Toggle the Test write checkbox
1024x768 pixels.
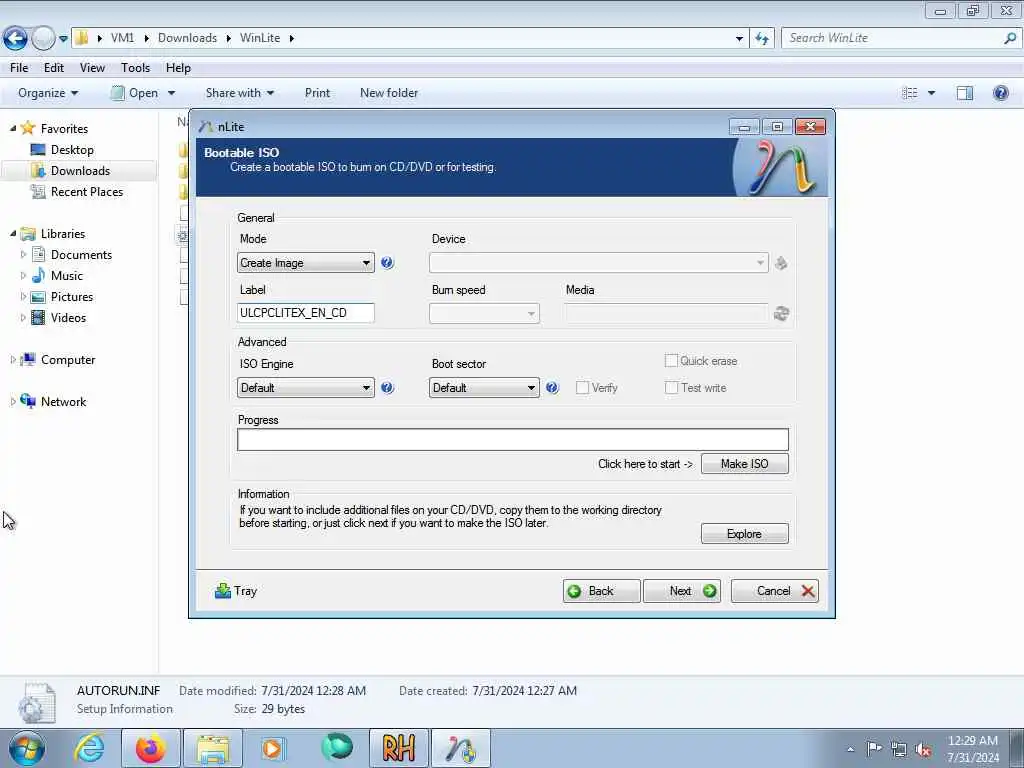coord(671,387)
